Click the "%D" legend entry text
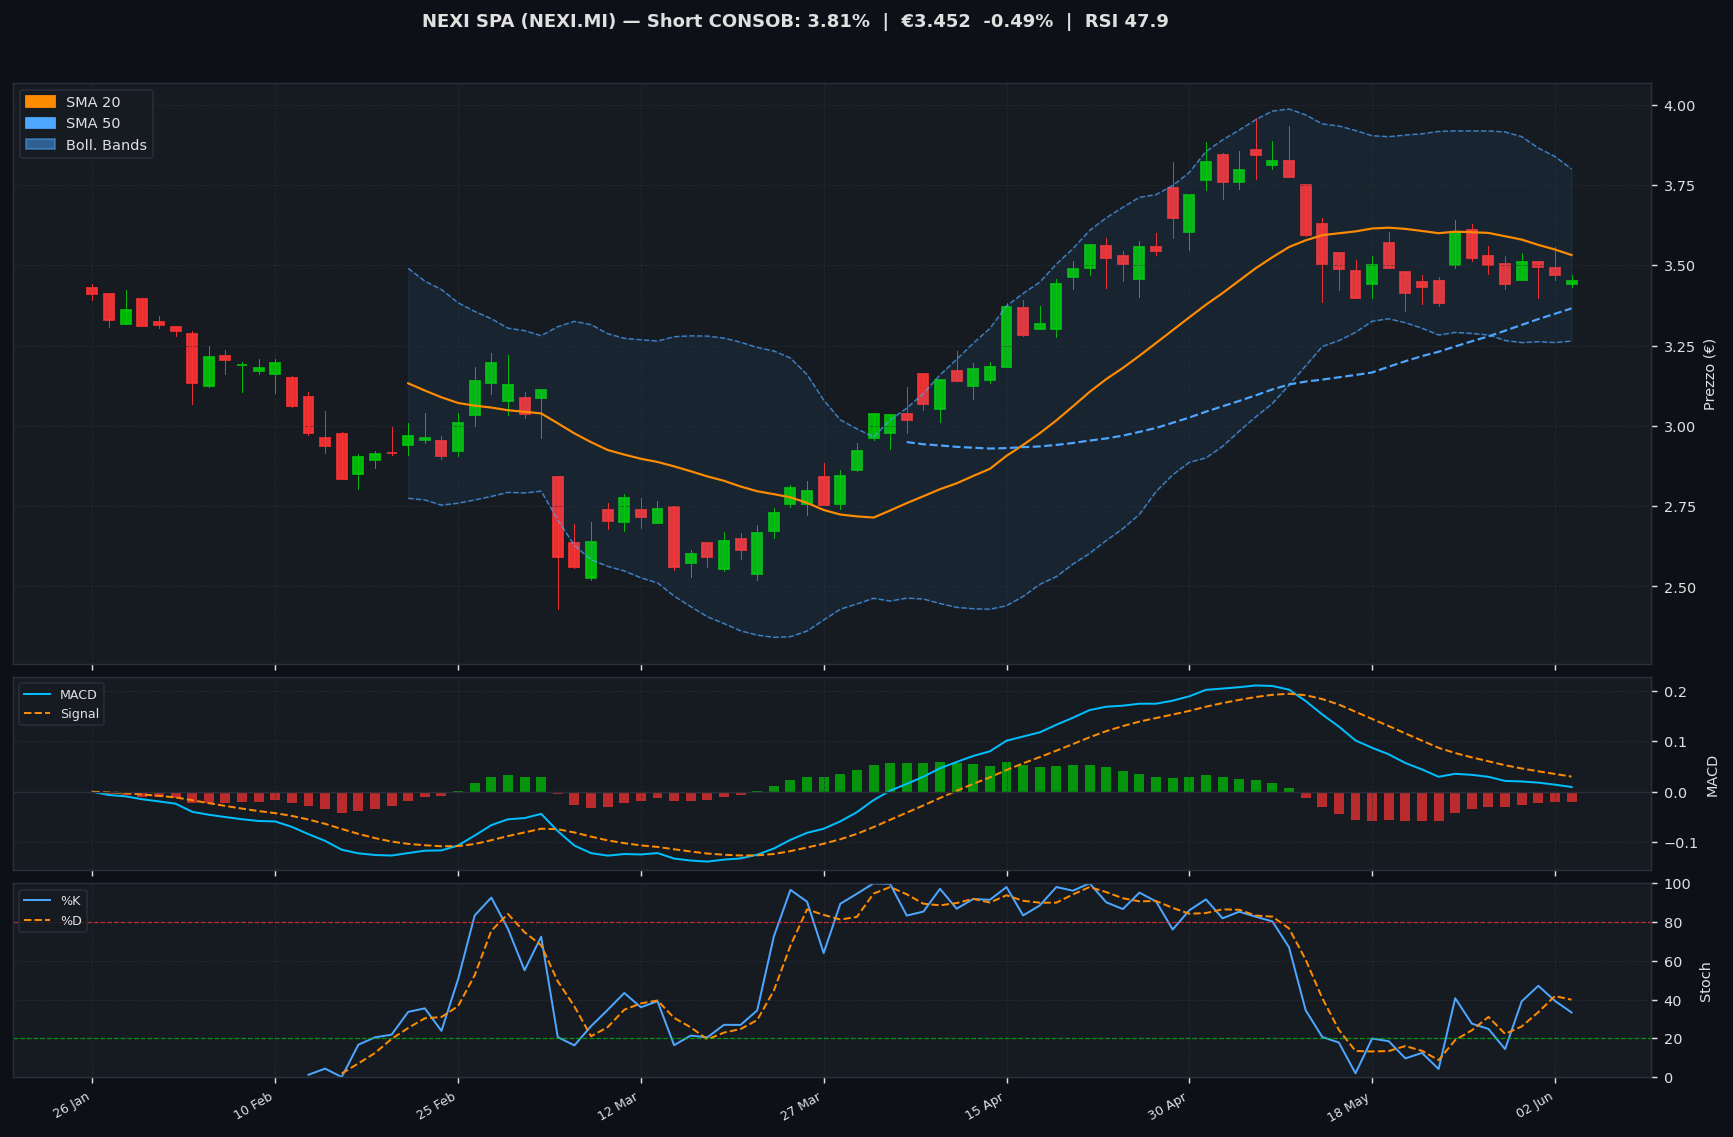This screenshot has height=1137, width=1733. tap(71, 920)
